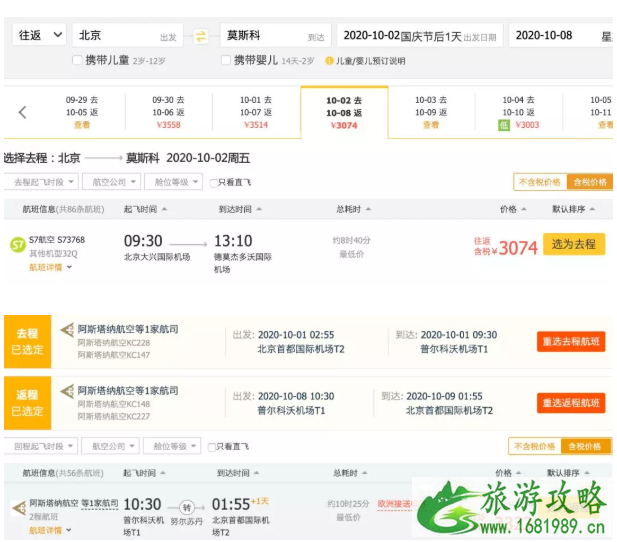Click the S7航空 S73768 flight number text

[x=57, y=240]
